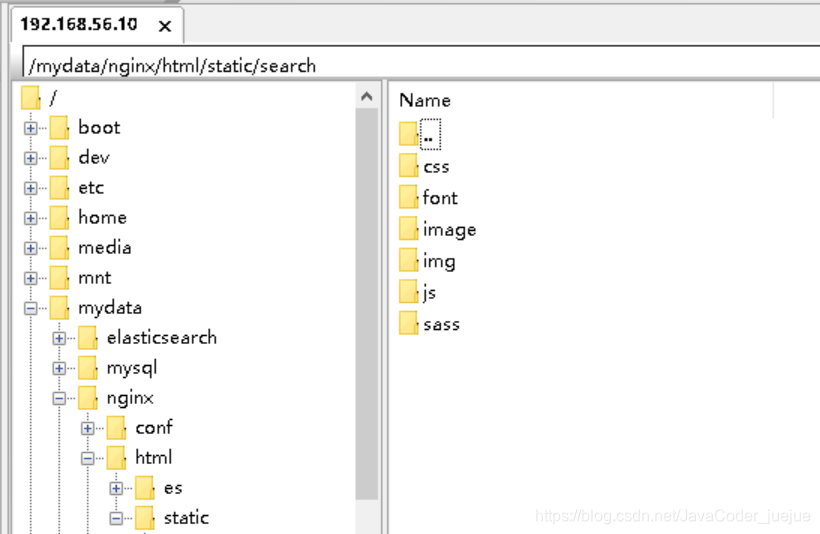
Task: Collapse the nginx folder node
Action: pos(59,399)
